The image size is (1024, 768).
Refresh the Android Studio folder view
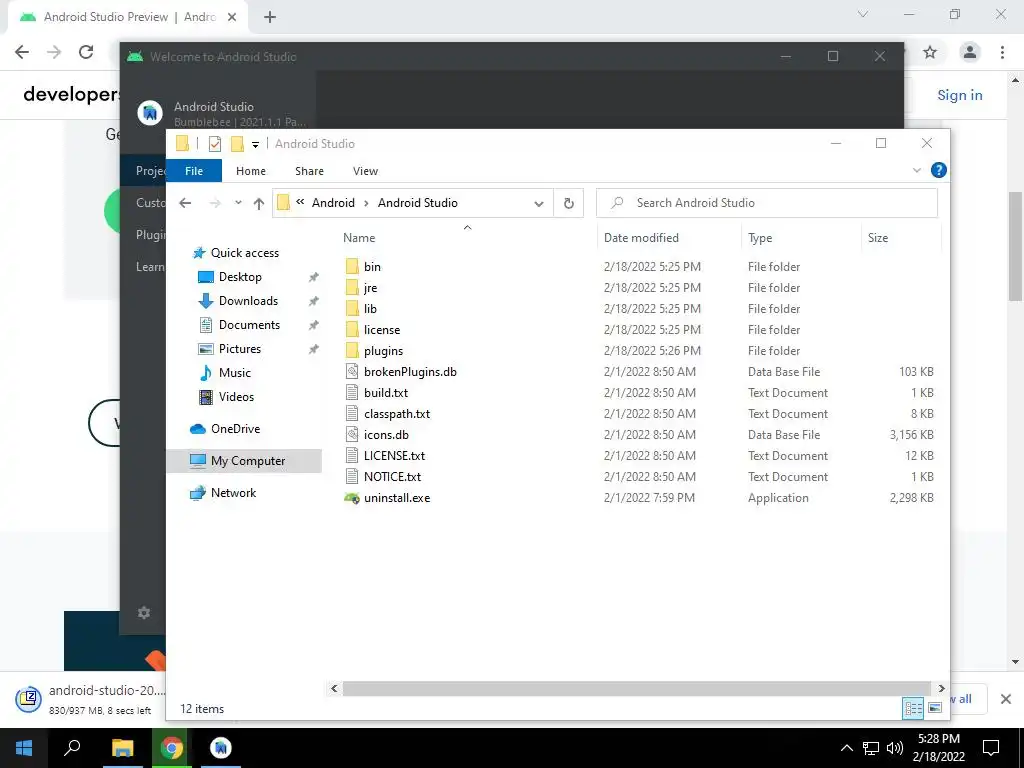click(569, 203)
